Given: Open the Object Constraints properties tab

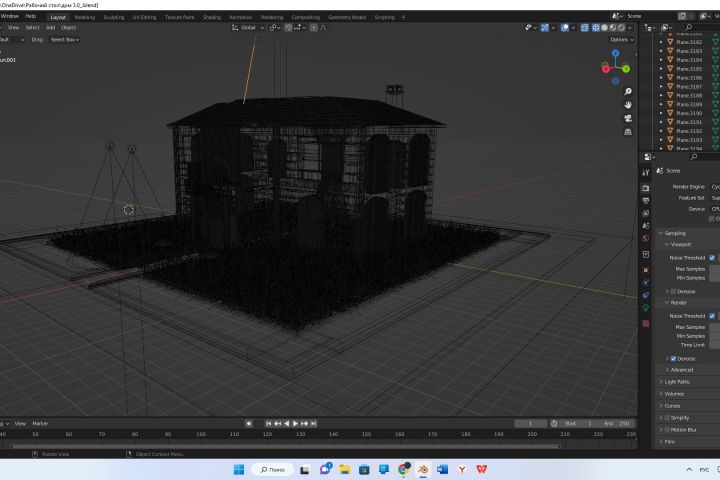Looking at the screenshot, I should pos(646,295).
